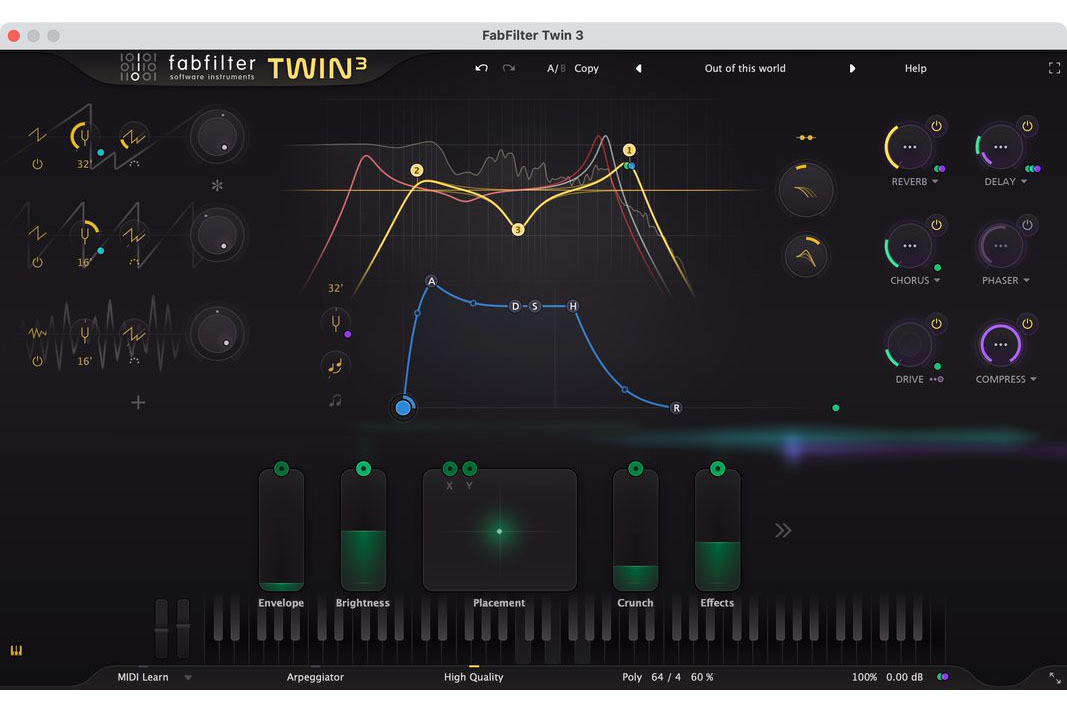Enable the Phaser effect power button
The image size is (1067, 712).
pyautogui.click(x=1028, y=225)
